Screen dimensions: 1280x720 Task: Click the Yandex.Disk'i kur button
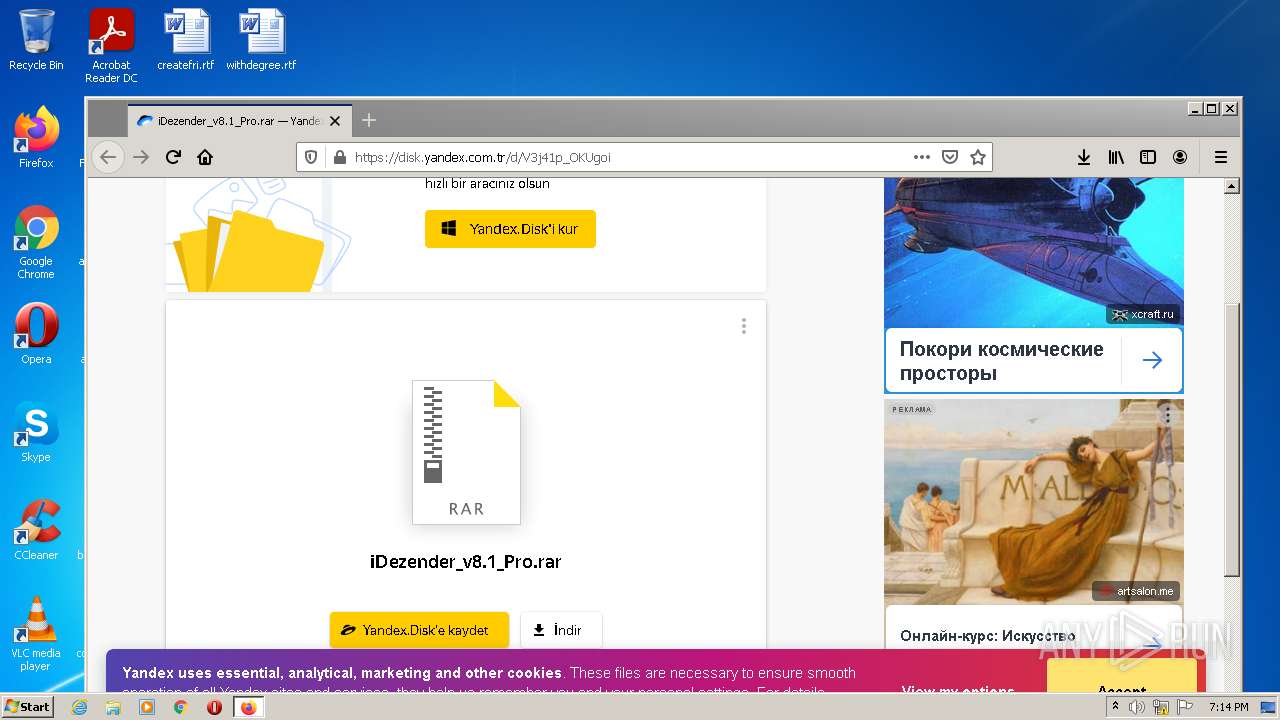(510, 229)
